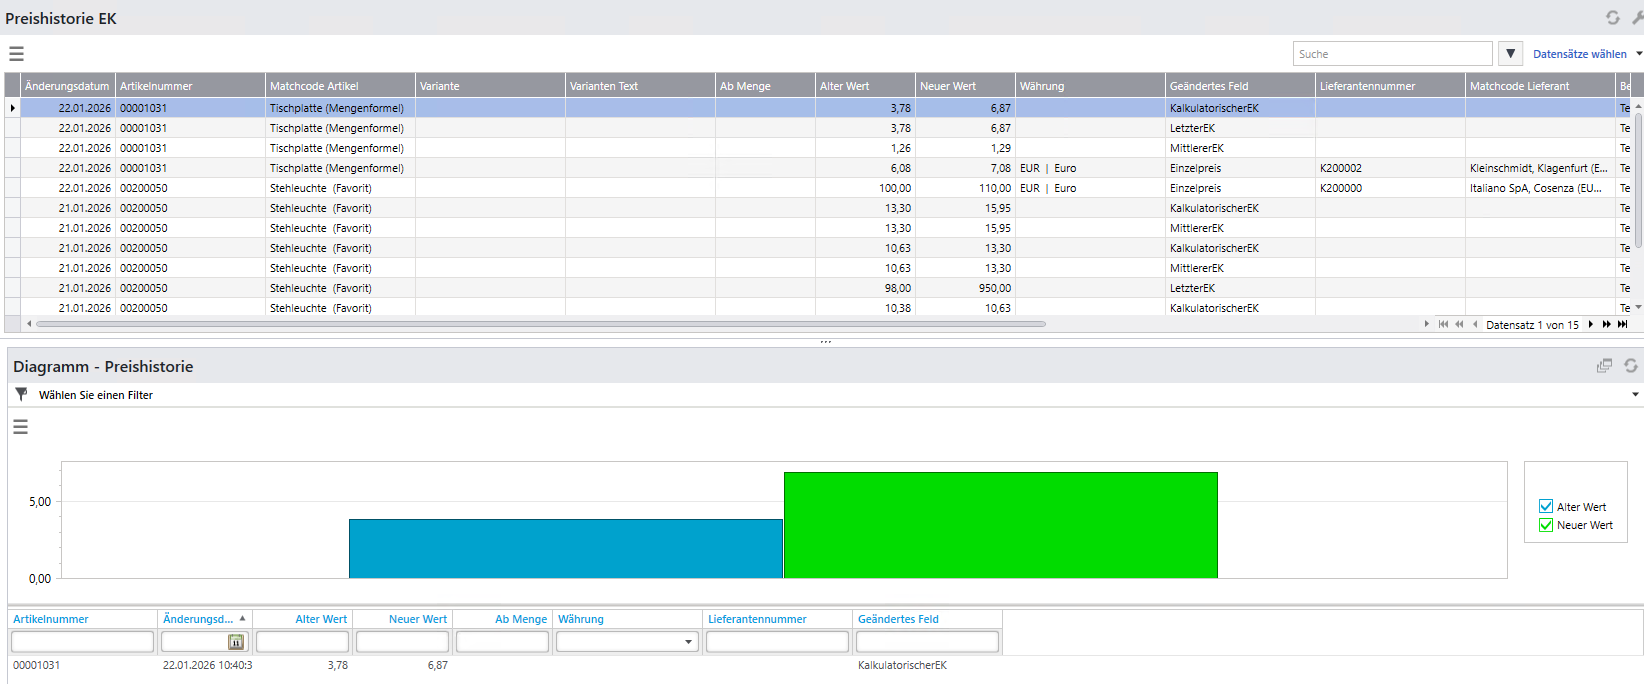Screen dimensions: 1644x684
Task: Toggle Alter Wert legend checkbox
Action: [1546, 507]
